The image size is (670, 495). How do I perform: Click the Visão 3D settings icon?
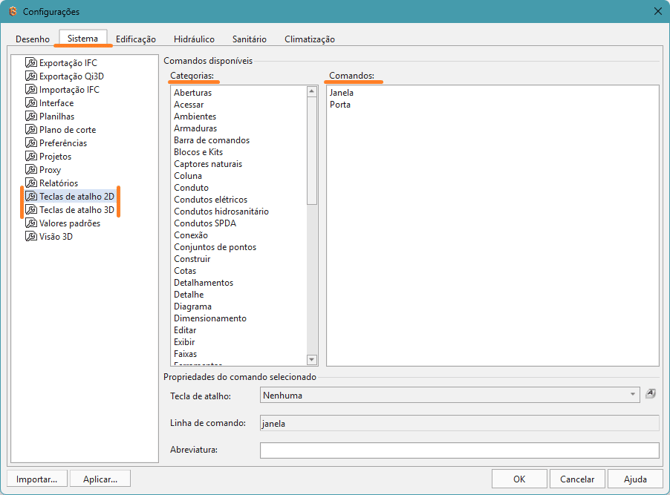tap(31, 236)
